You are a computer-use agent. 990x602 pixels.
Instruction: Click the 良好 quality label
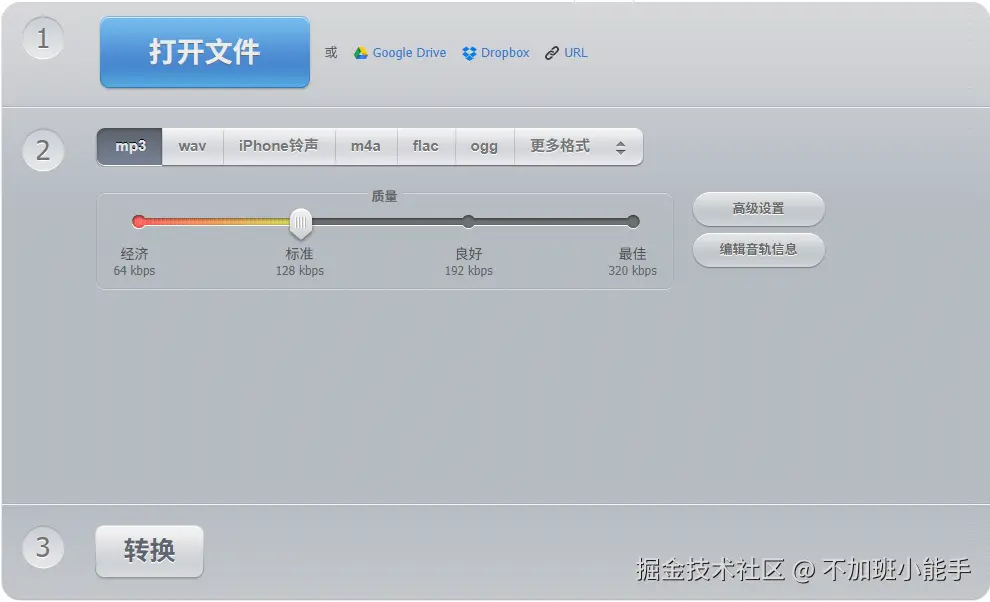point(468,254)
